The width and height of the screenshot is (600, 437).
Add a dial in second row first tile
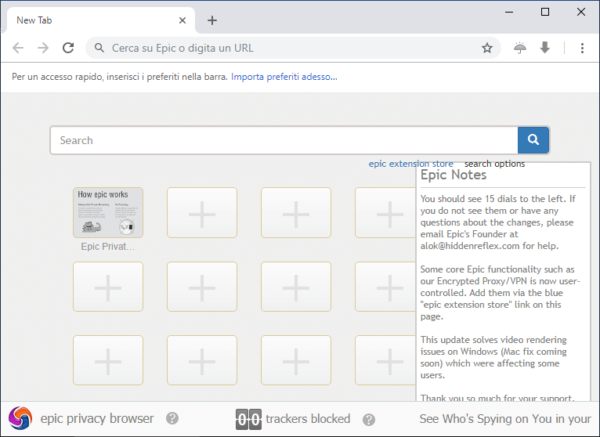click(108, 287)
